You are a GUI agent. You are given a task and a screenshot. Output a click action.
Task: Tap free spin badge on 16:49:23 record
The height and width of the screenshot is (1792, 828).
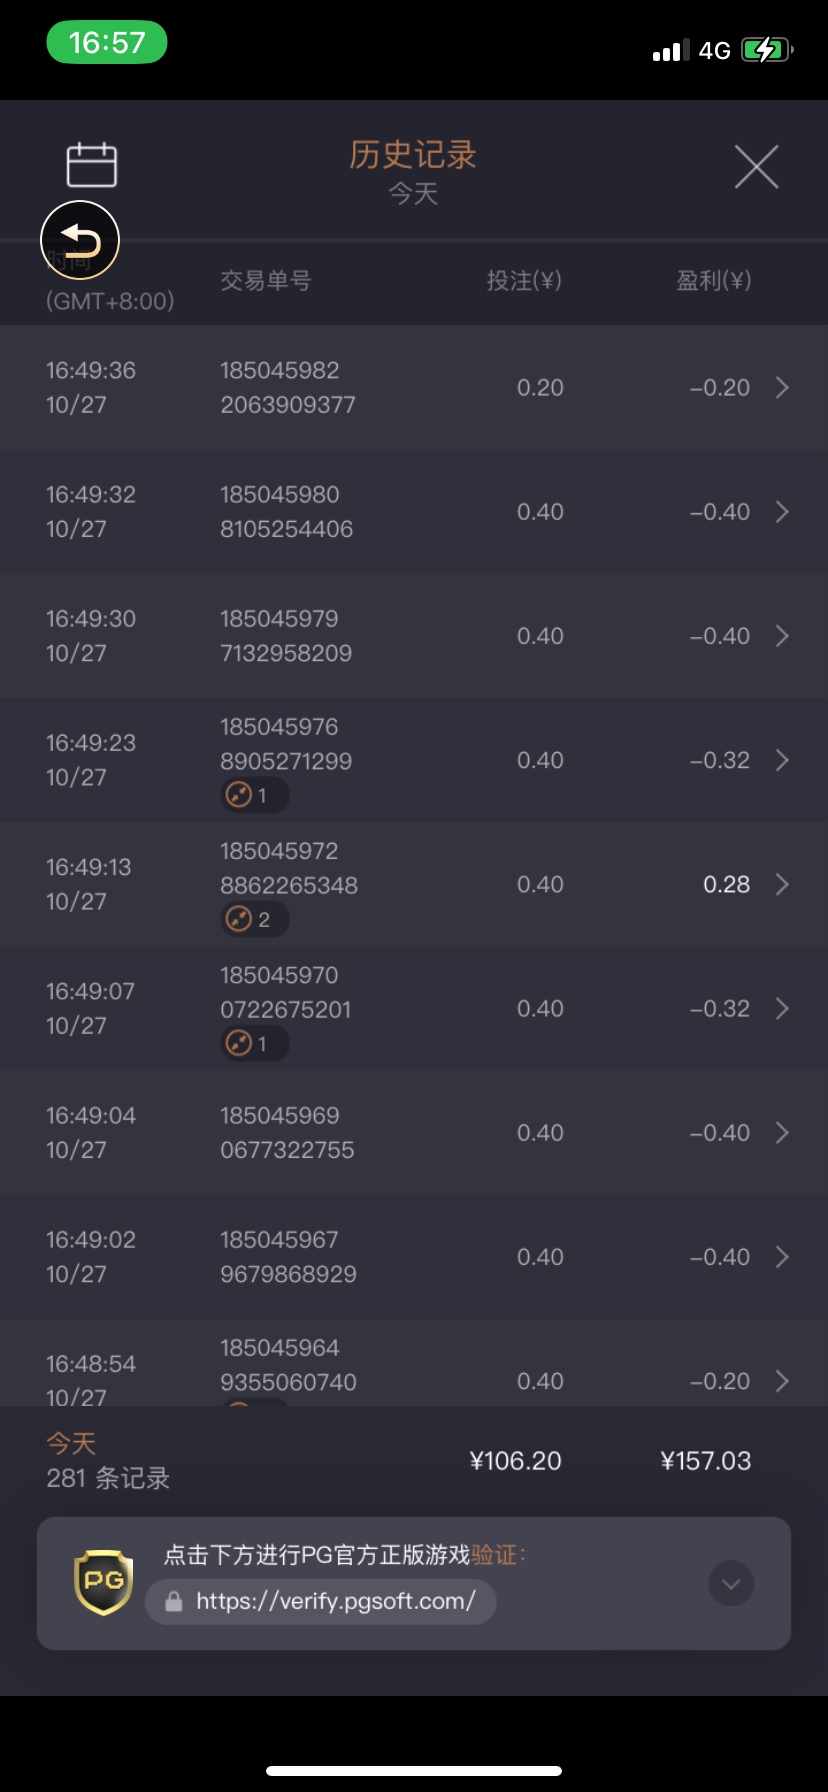coord(254,796)
